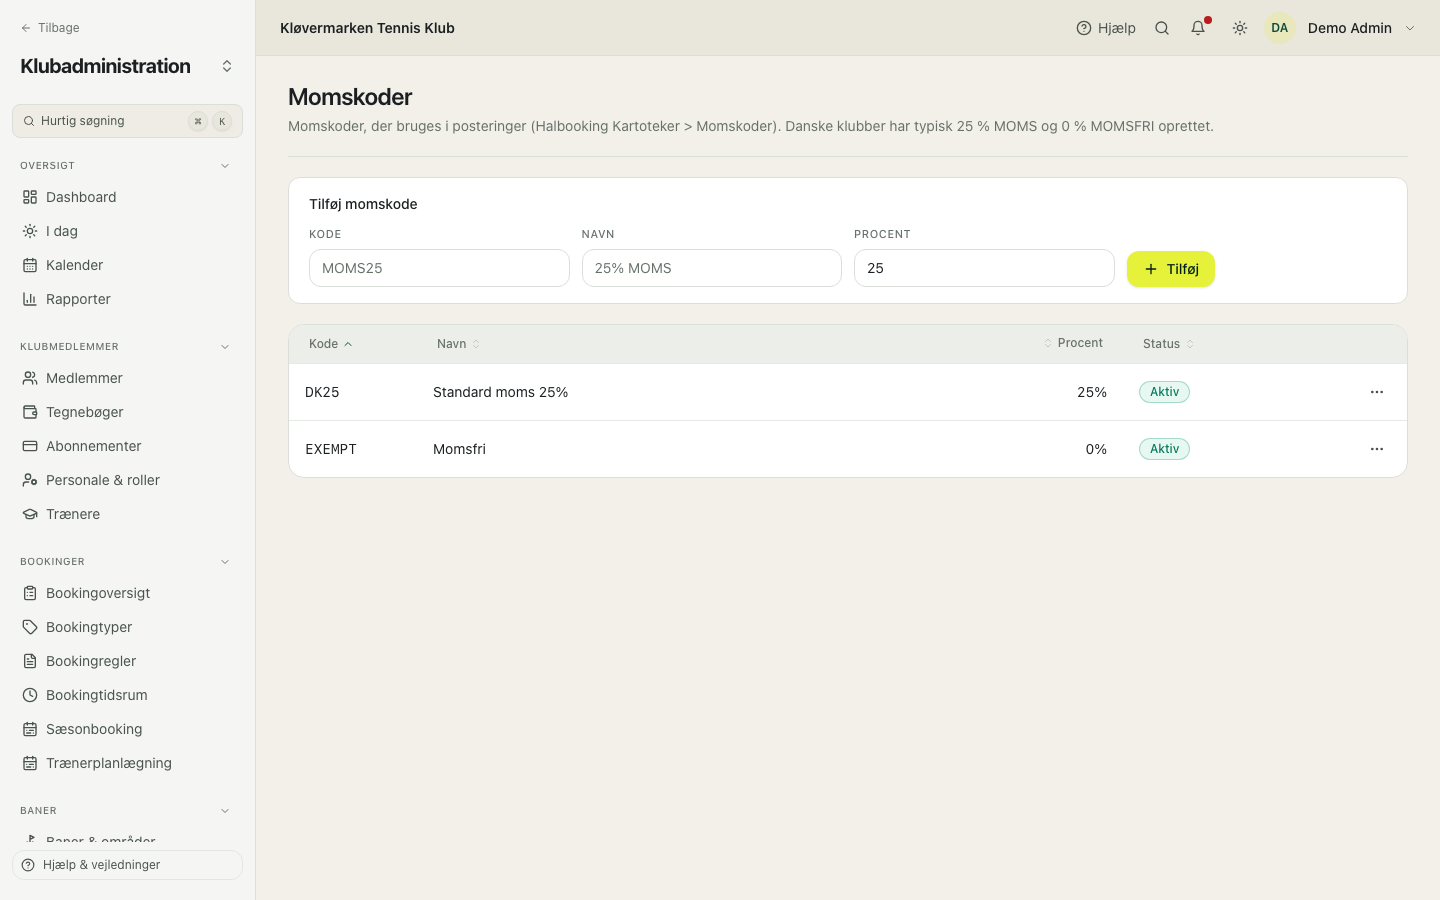Viewport: 1440px width, 900px height.
Task: Open the Demo Admin user dropdown
Action: [1341, 28]
